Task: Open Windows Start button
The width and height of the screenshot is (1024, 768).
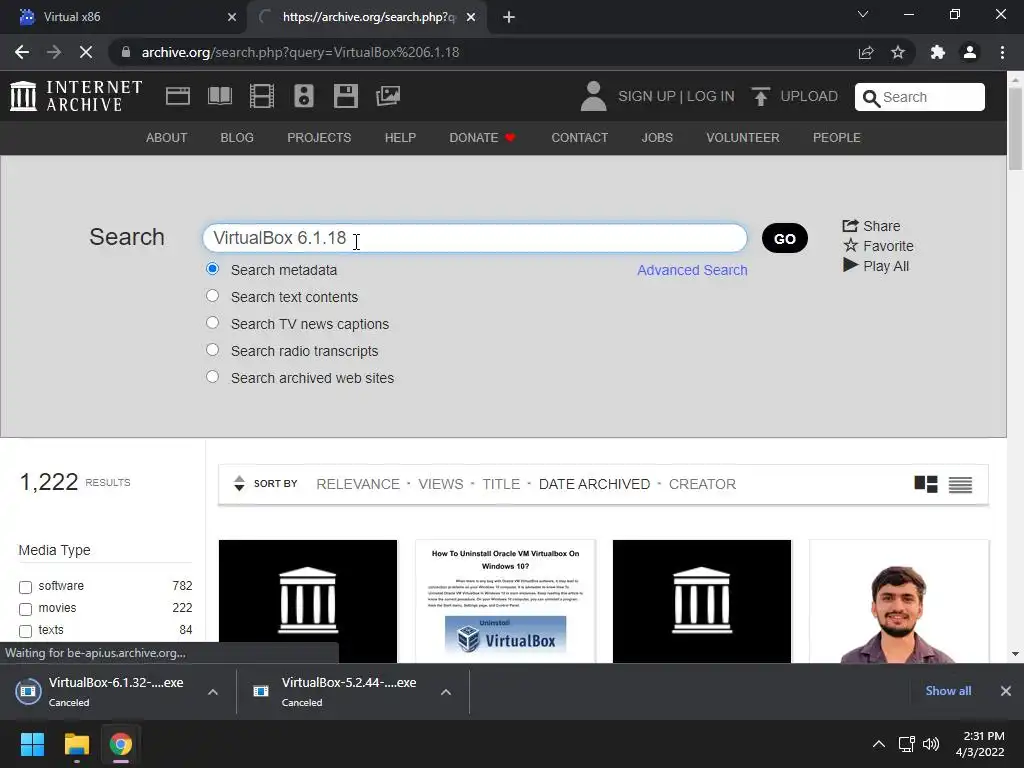Action: (x=32, y=744)
